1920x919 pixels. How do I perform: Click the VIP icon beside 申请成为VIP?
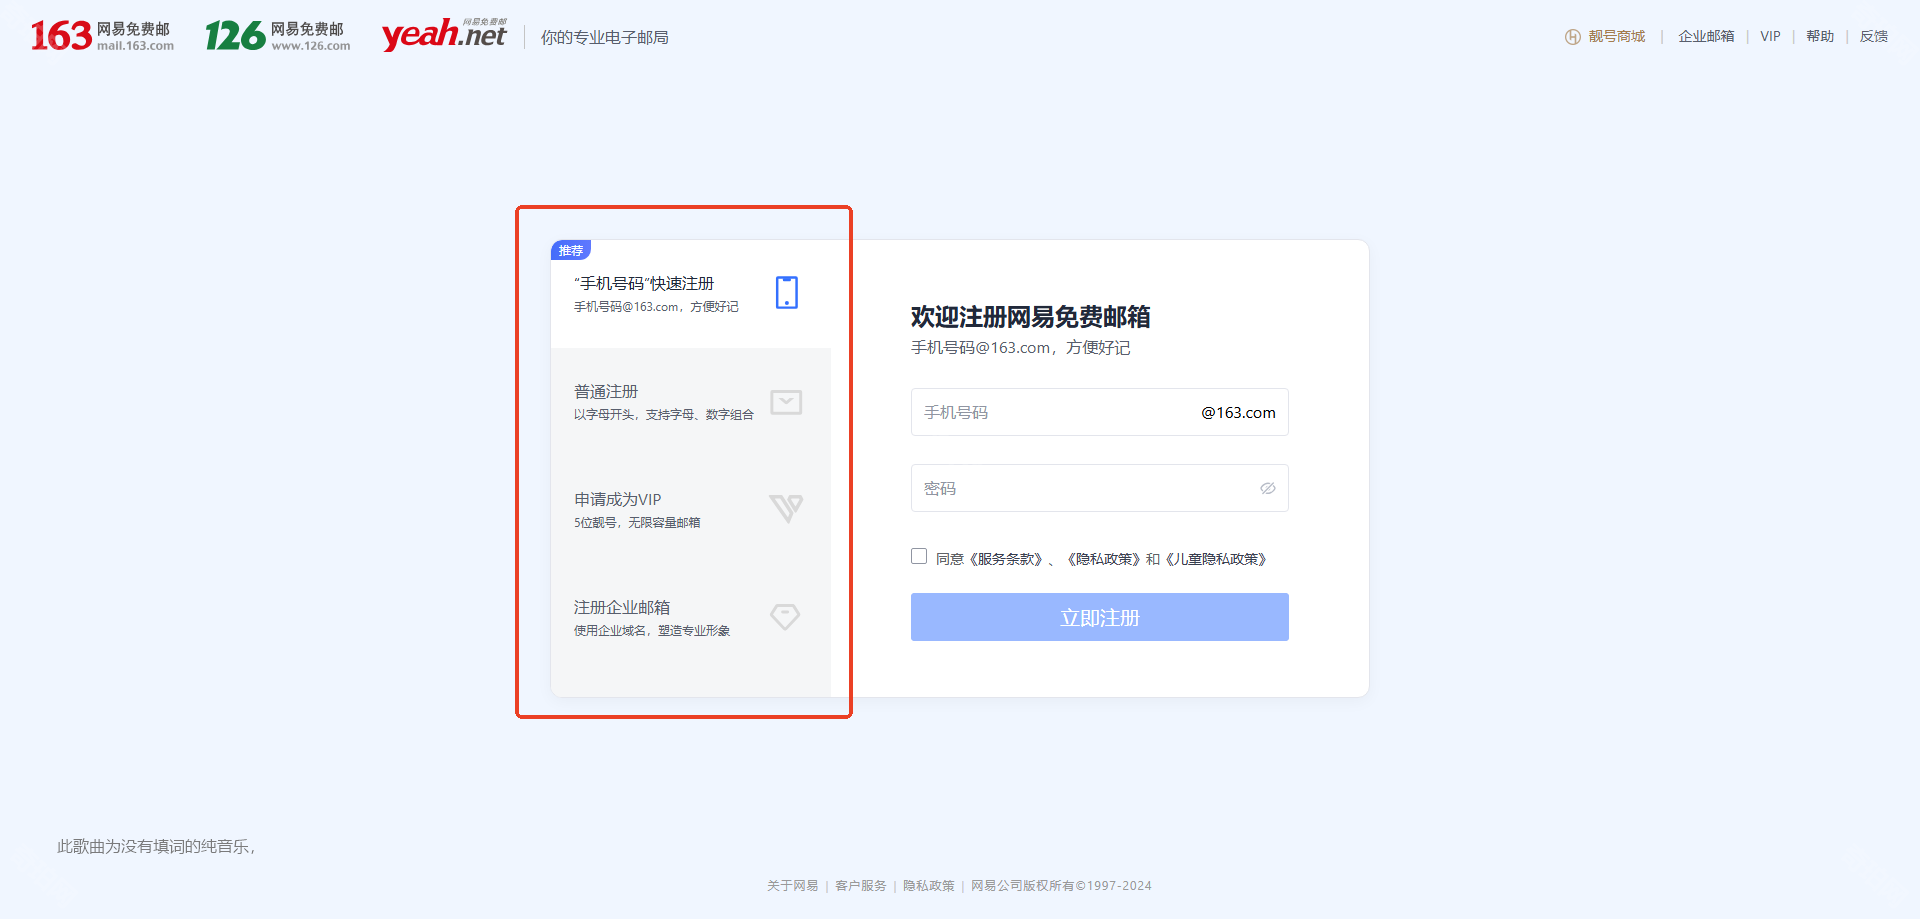pos(786,509)
